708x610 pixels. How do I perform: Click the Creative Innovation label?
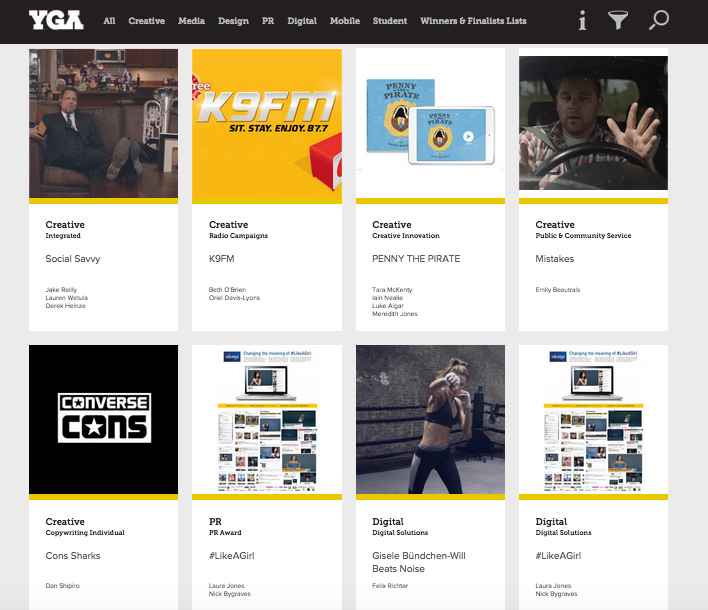coord(405,236)
